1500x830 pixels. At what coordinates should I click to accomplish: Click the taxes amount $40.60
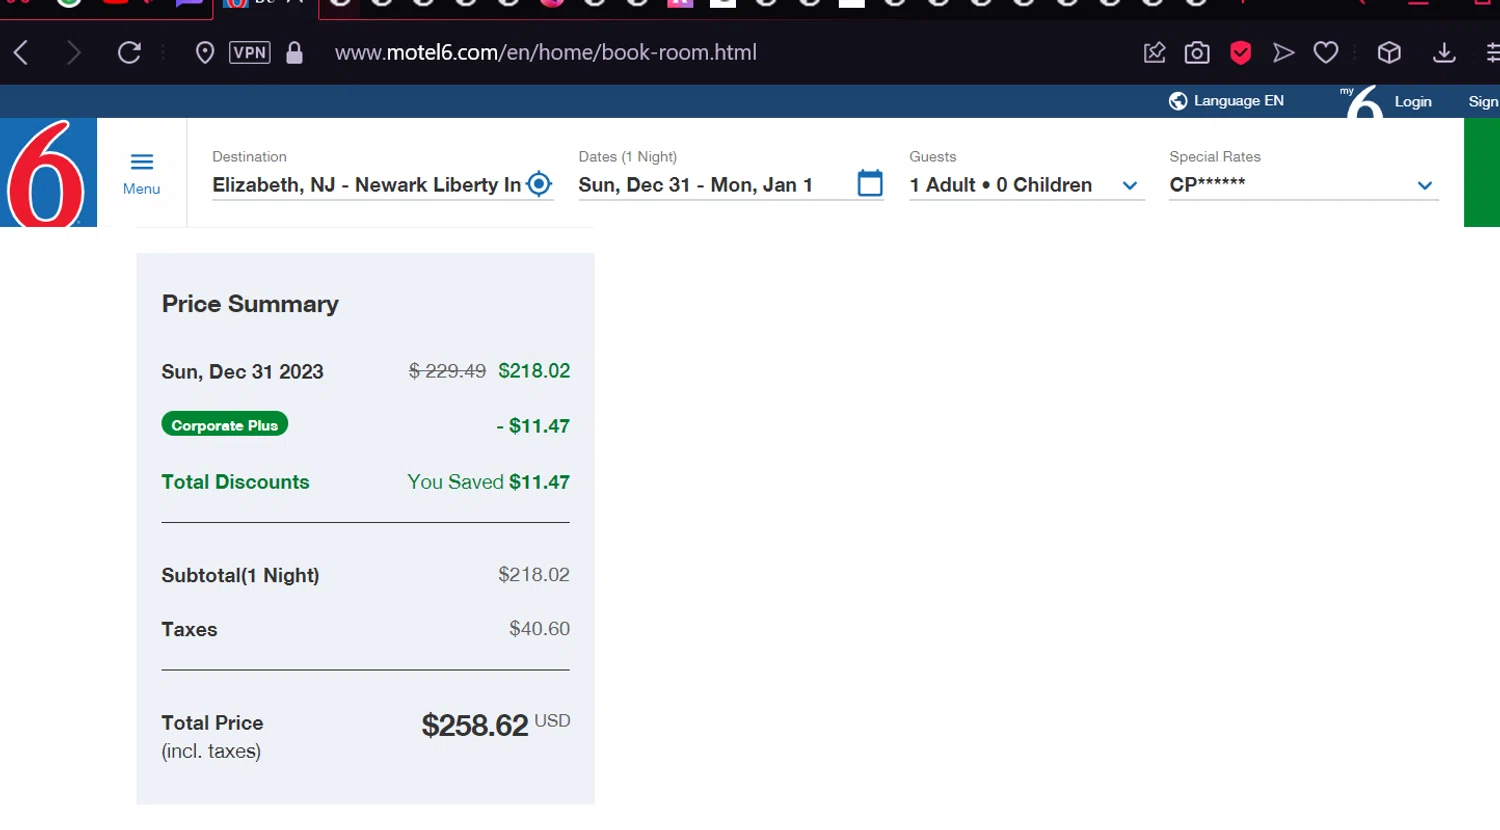point(539,629)
